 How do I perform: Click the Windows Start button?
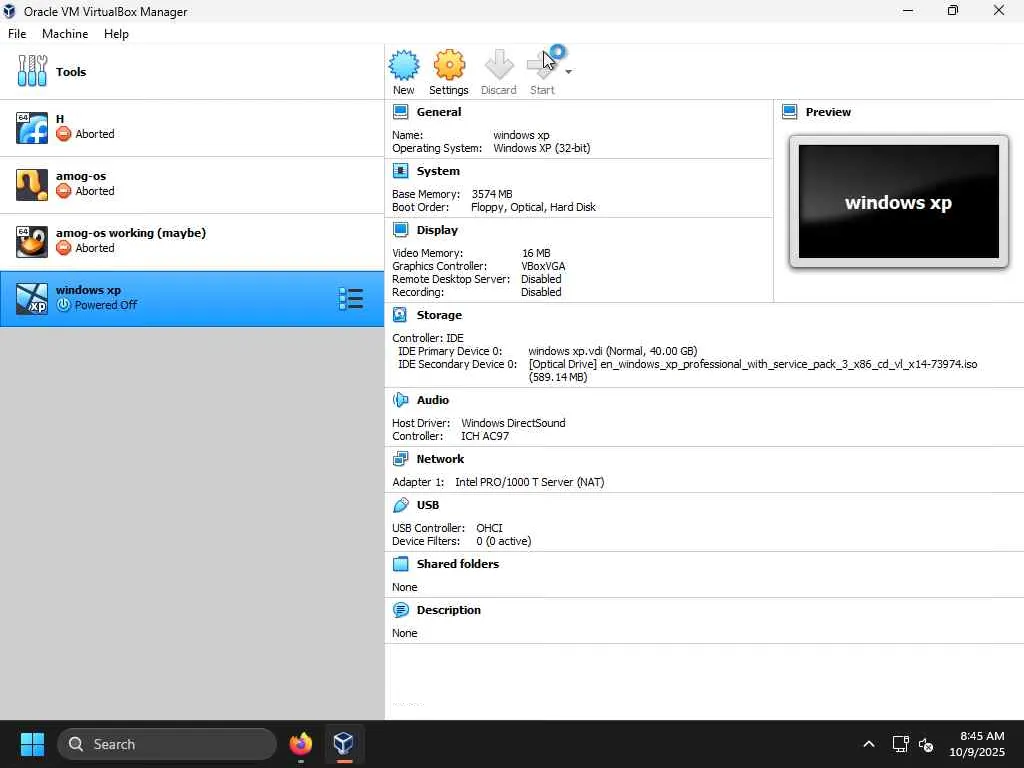coord(32,744)
